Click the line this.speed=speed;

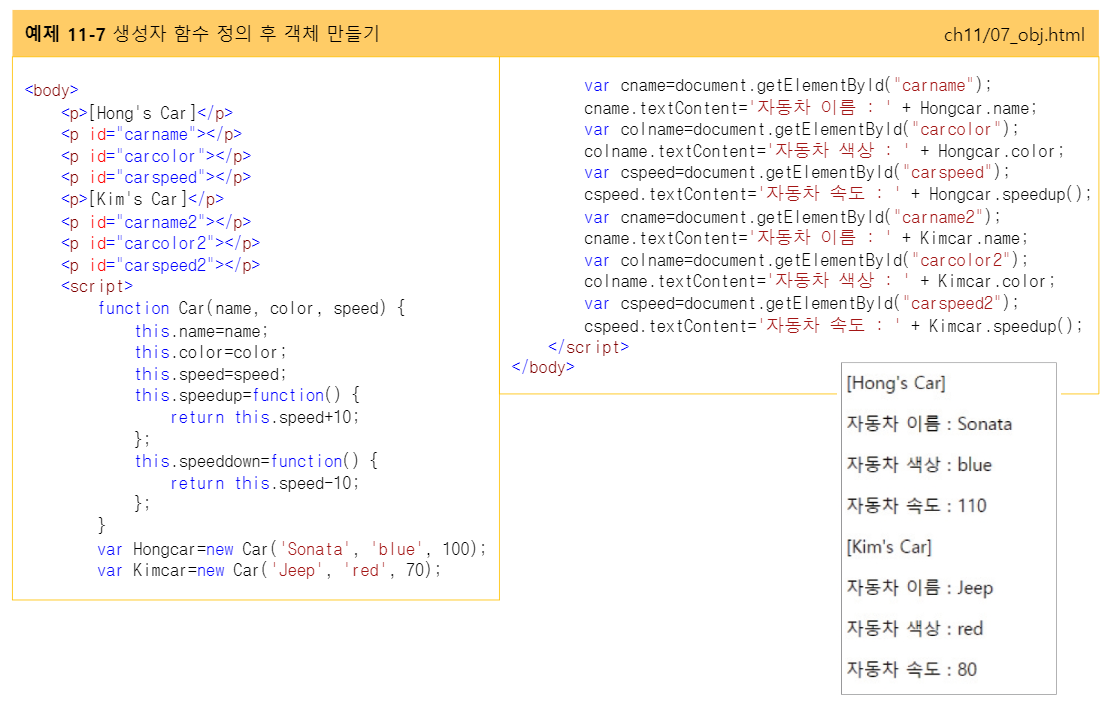click(210, 374)
